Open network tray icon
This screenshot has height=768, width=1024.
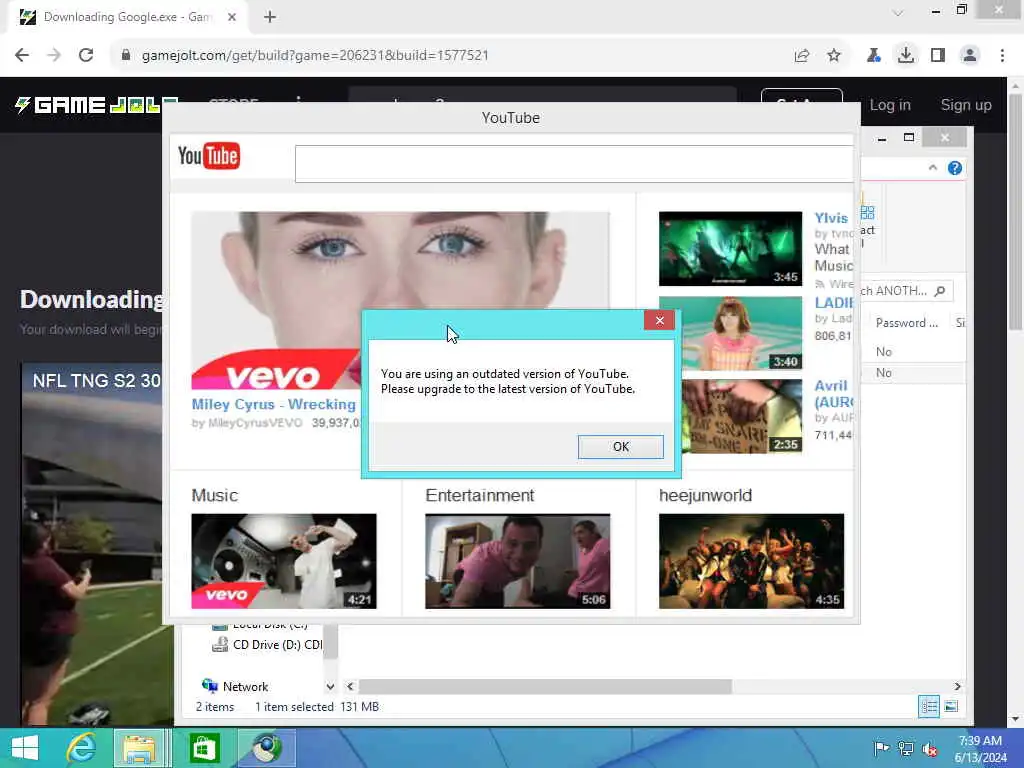[905, 748]
